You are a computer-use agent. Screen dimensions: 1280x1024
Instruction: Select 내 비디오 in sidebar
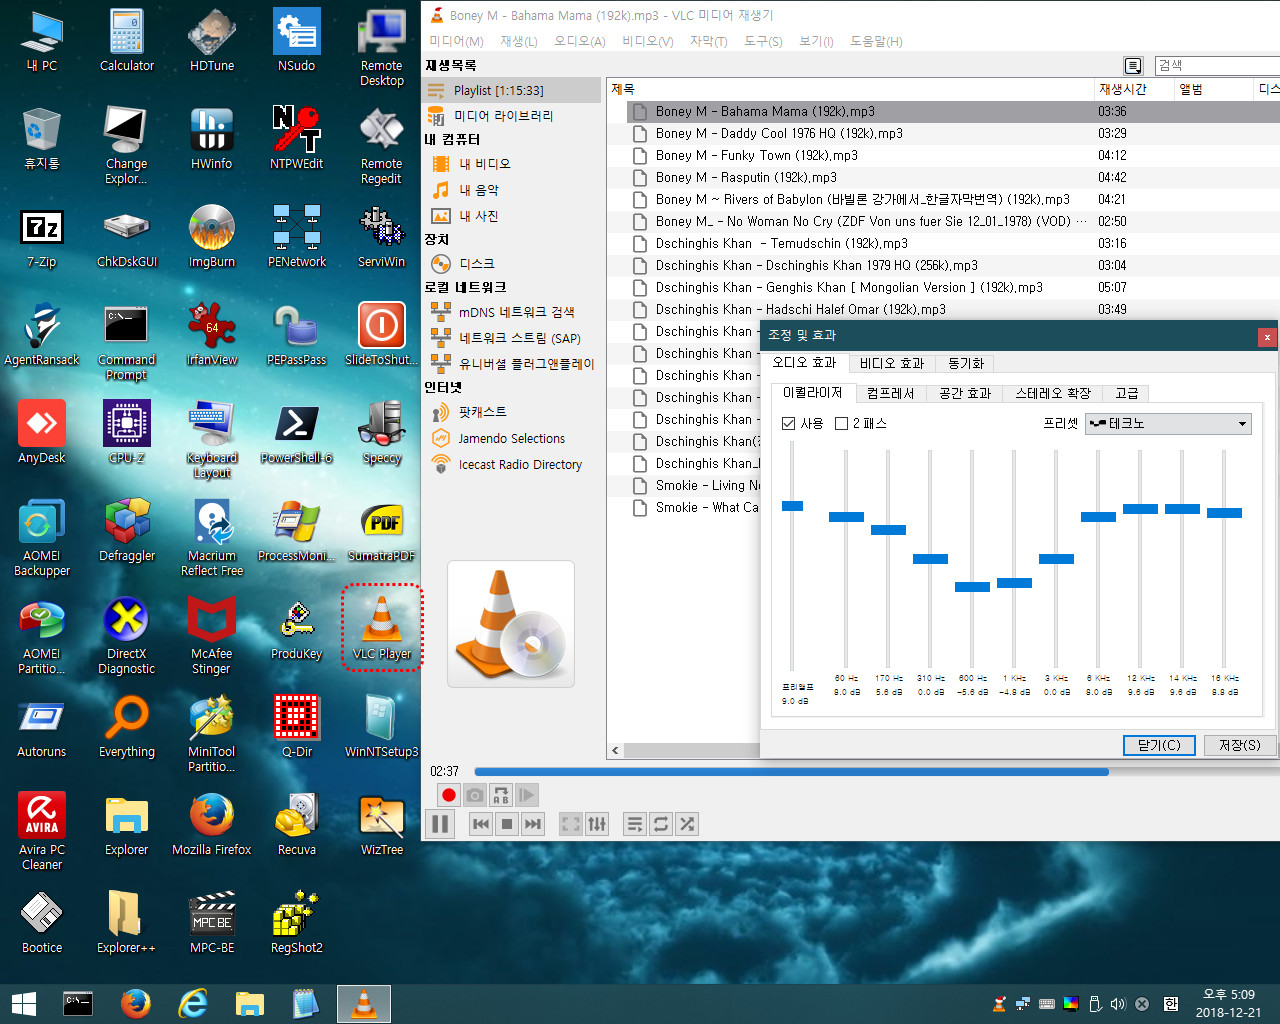(x=484, y=164)
